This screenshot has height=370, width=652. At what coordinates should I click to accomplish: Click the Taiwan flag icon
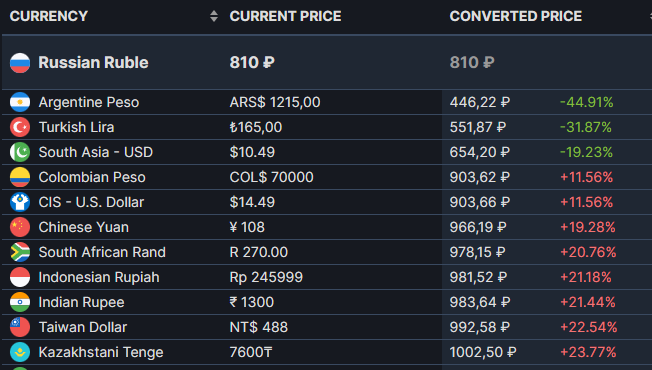pyautogui.click(x=20, y=327)
